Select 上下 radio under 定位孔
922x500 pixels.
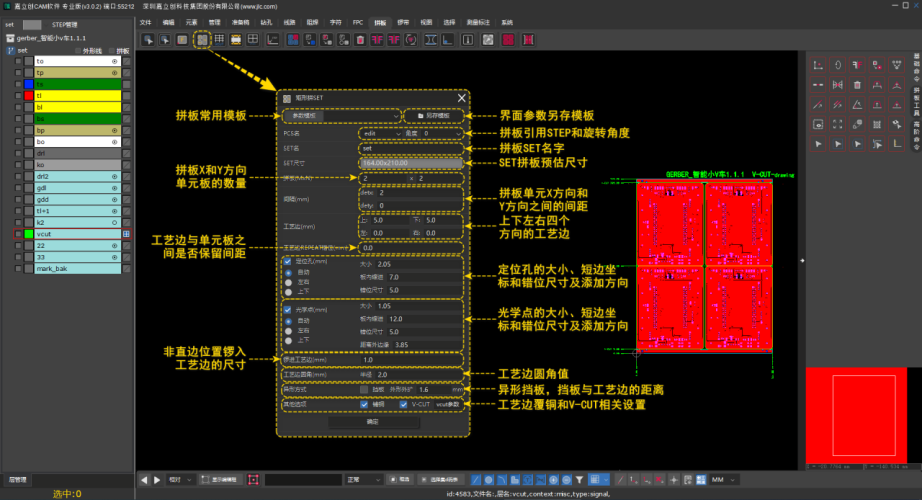288,292
